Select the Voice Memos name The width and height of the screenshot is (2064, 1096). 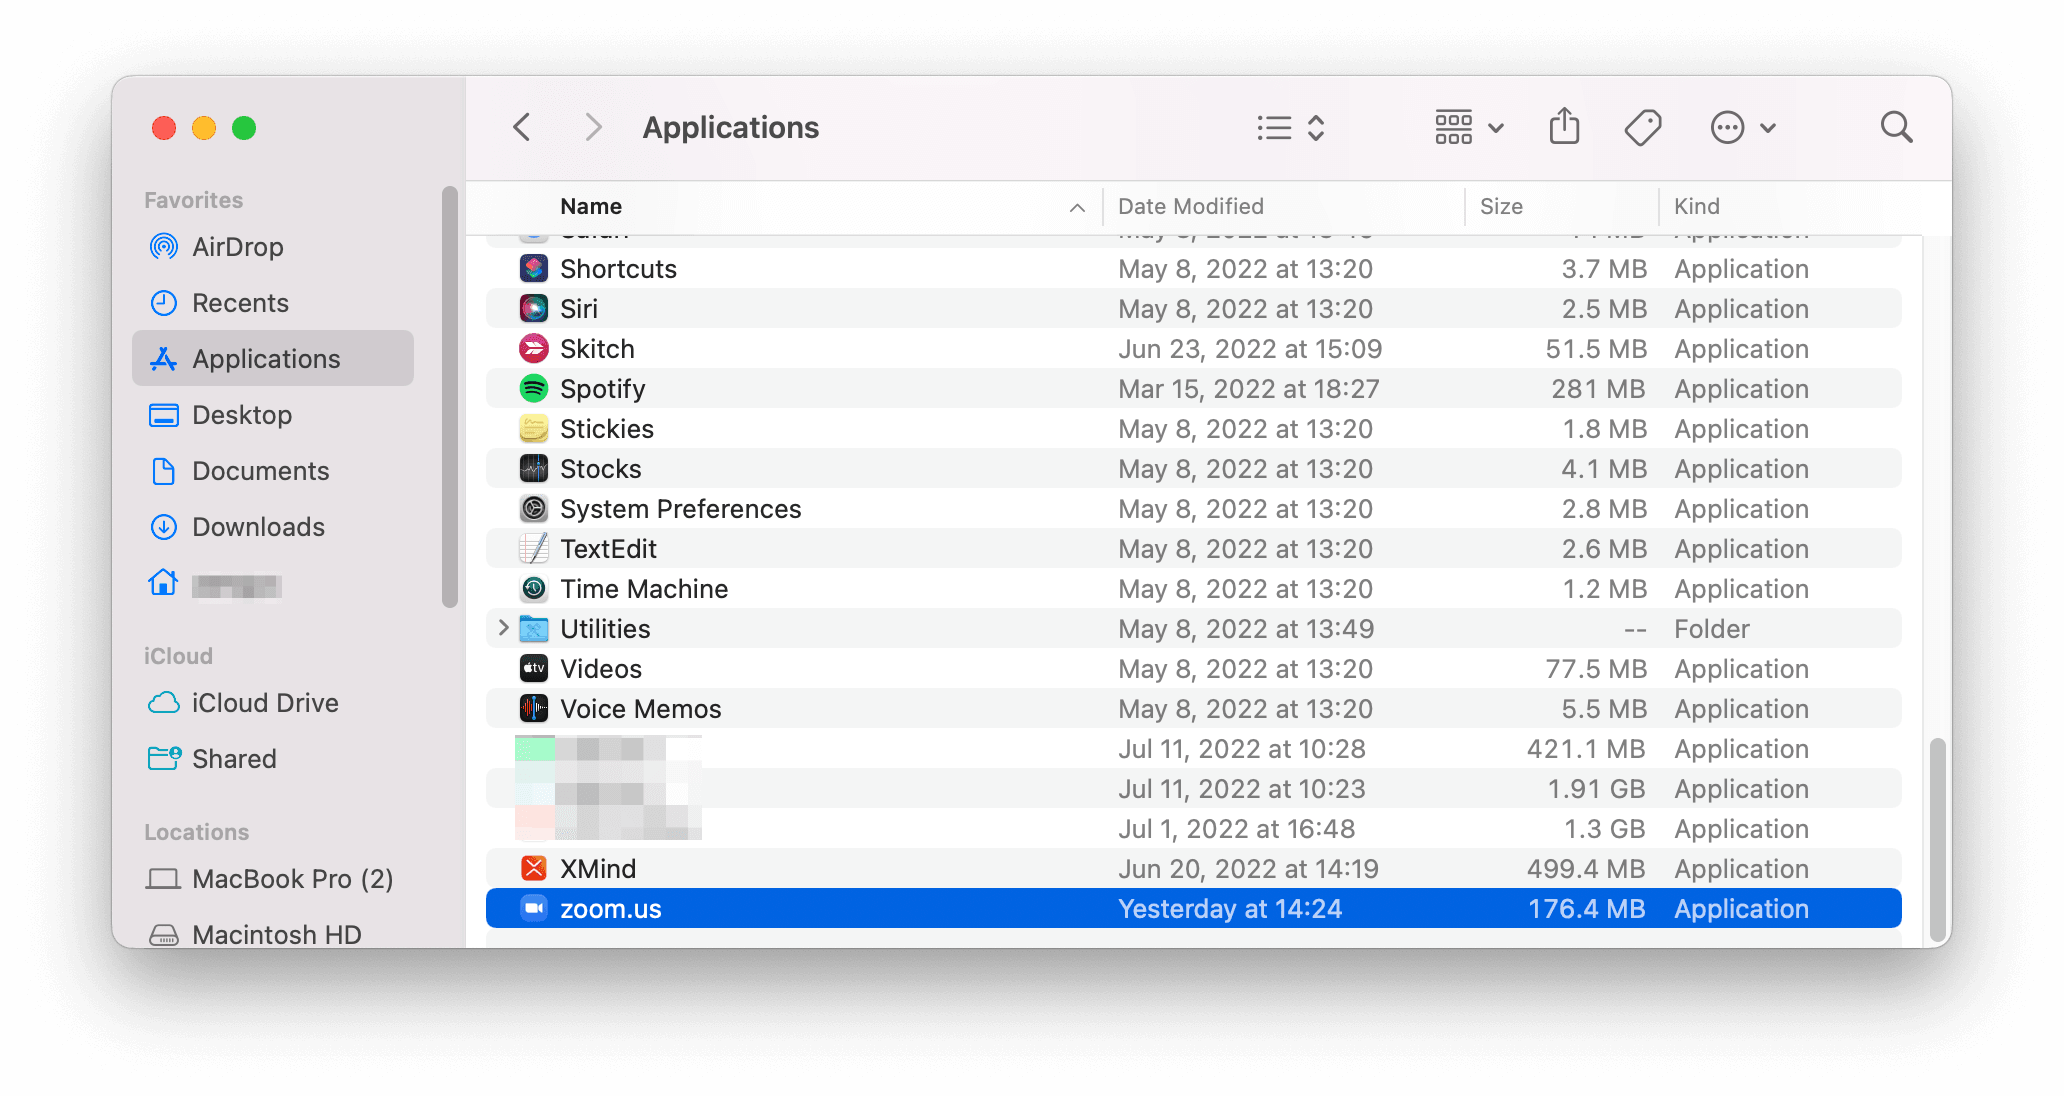pyautogui.click(x=640, y=708)
